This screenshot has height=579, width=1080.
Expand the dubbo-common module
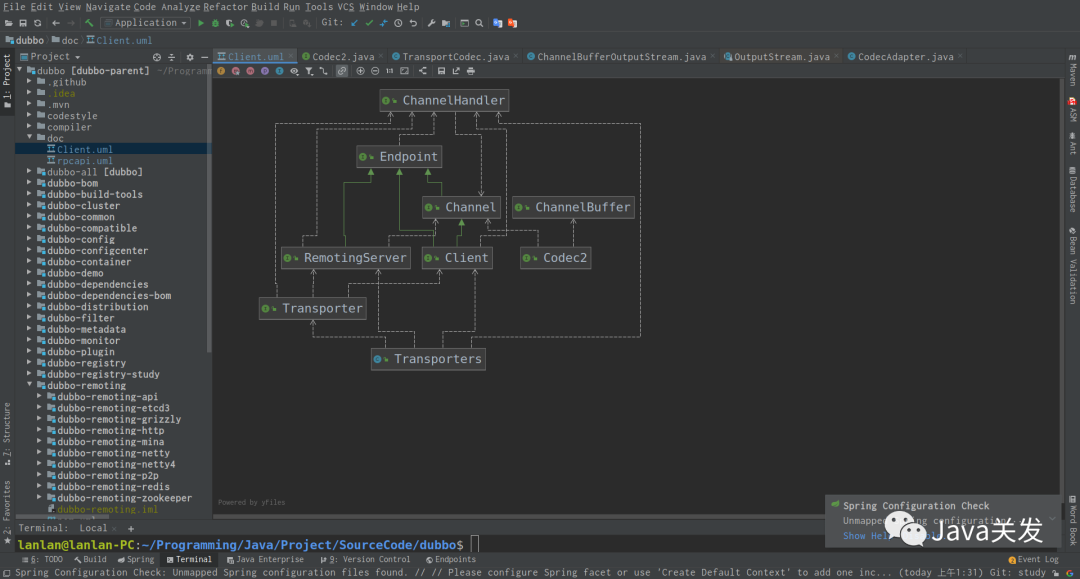30,216
